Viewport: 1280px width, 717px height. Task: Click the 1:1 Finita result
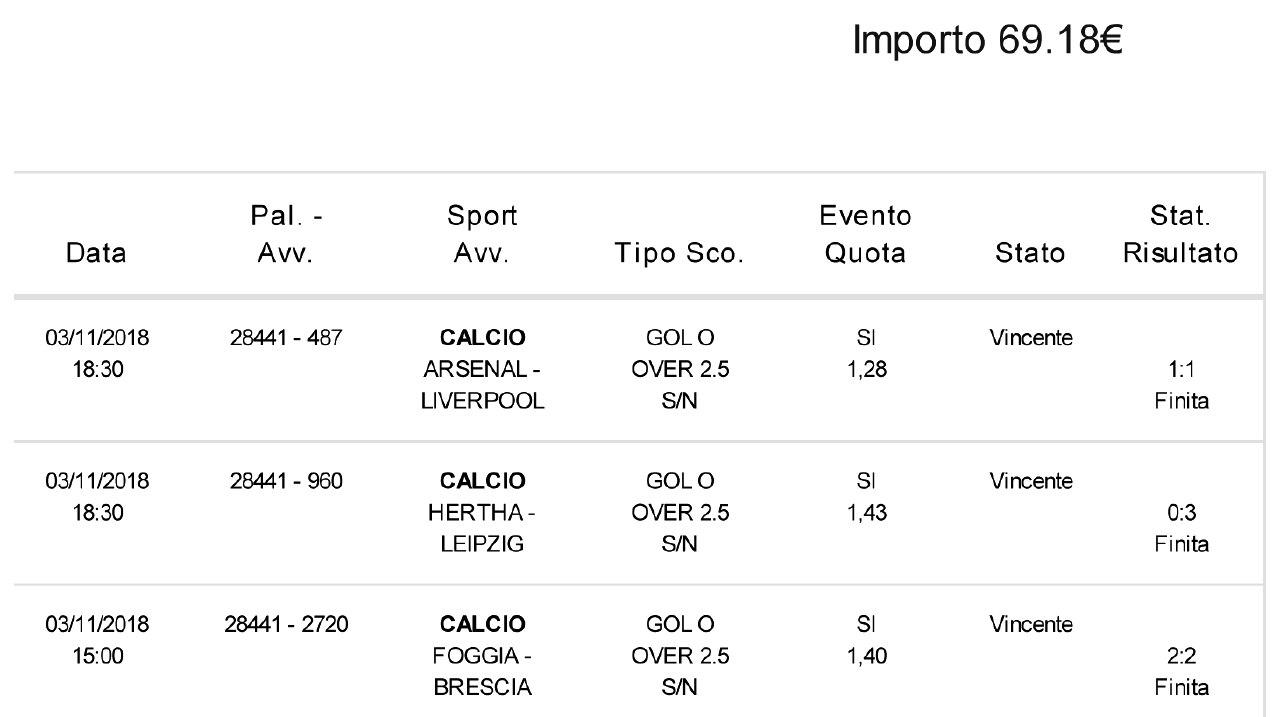coord(1181,385)
